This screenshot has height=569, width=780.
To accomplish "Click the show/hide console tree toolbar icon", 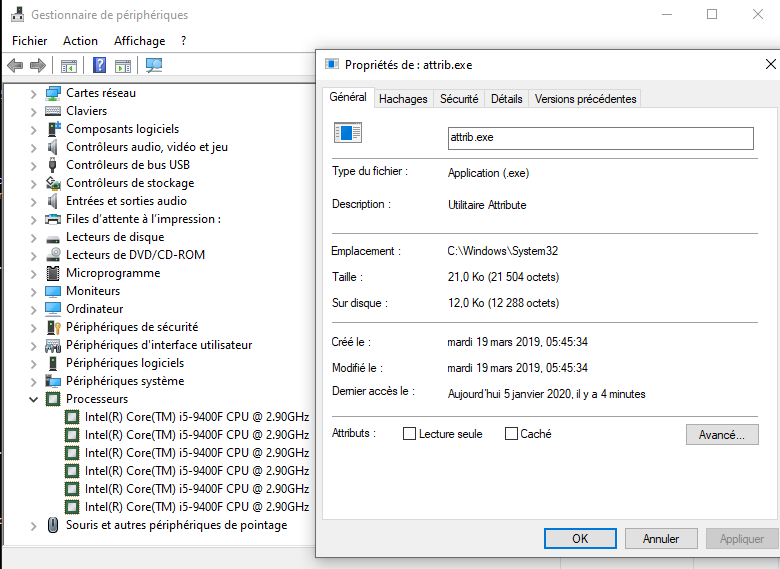I will (69, 66).
